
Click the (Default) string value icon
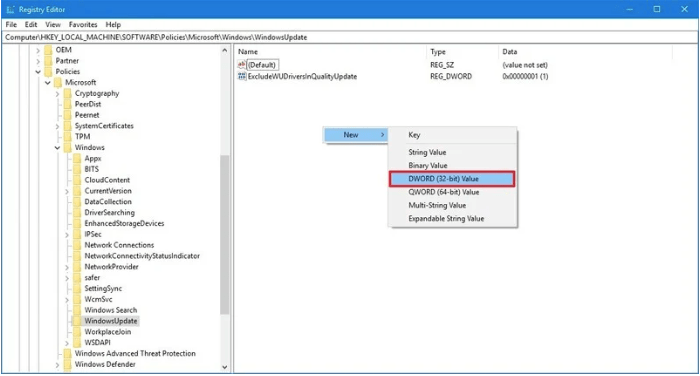[x=242, y=65]
